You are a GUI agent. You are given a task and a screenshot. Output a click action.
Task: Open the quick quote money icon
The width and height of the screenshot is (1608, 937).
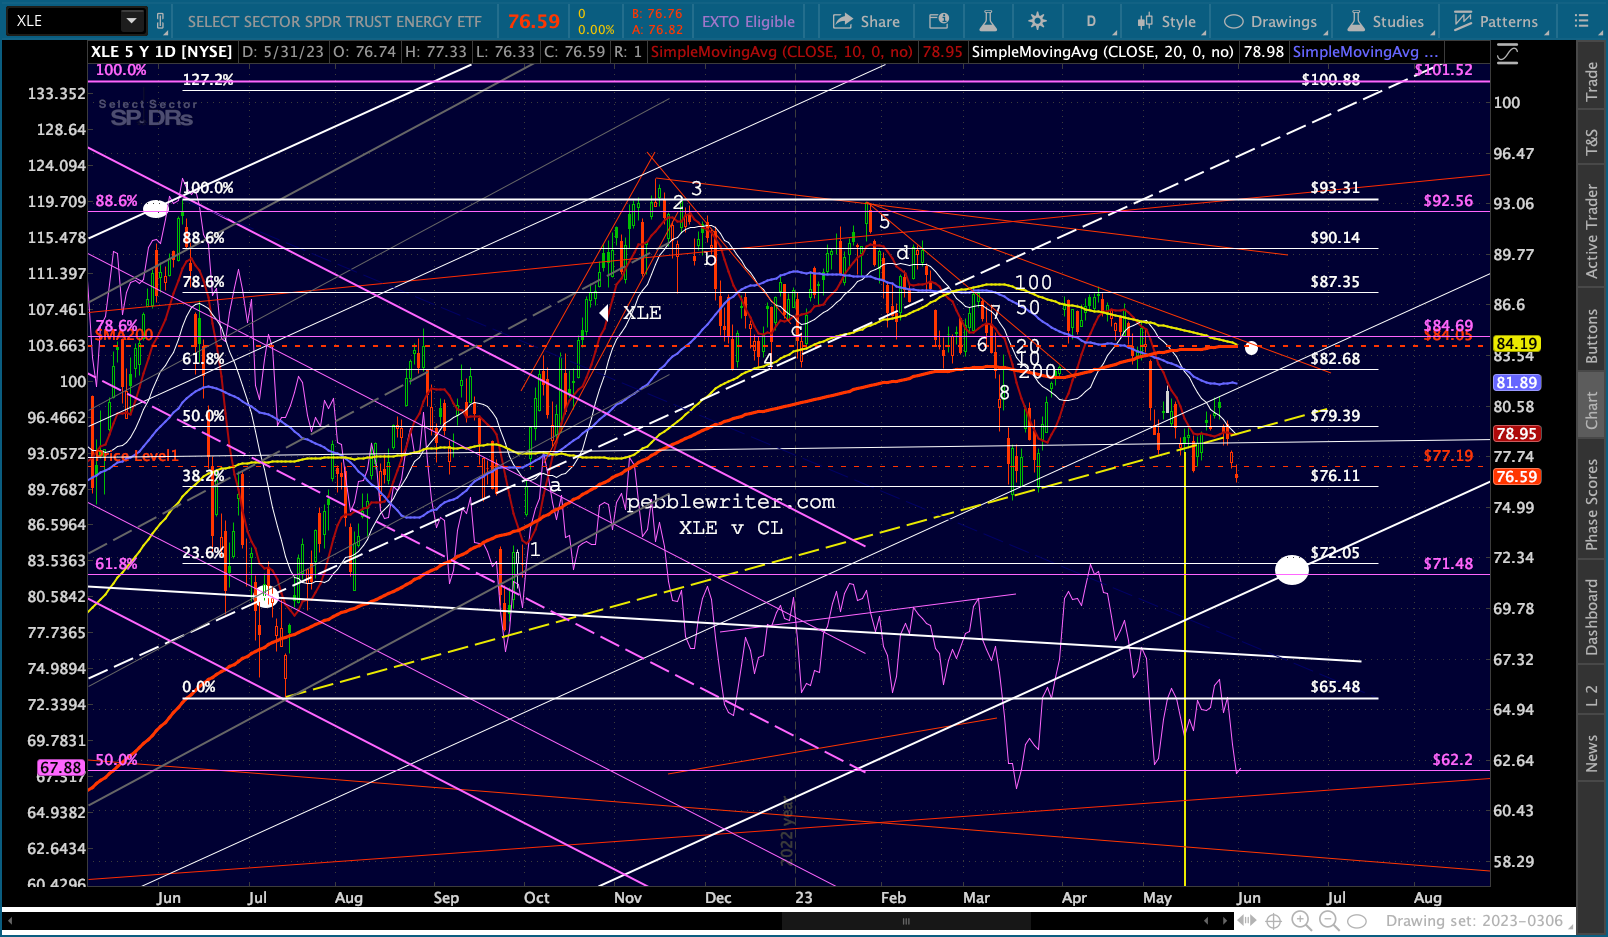point(938,21)
